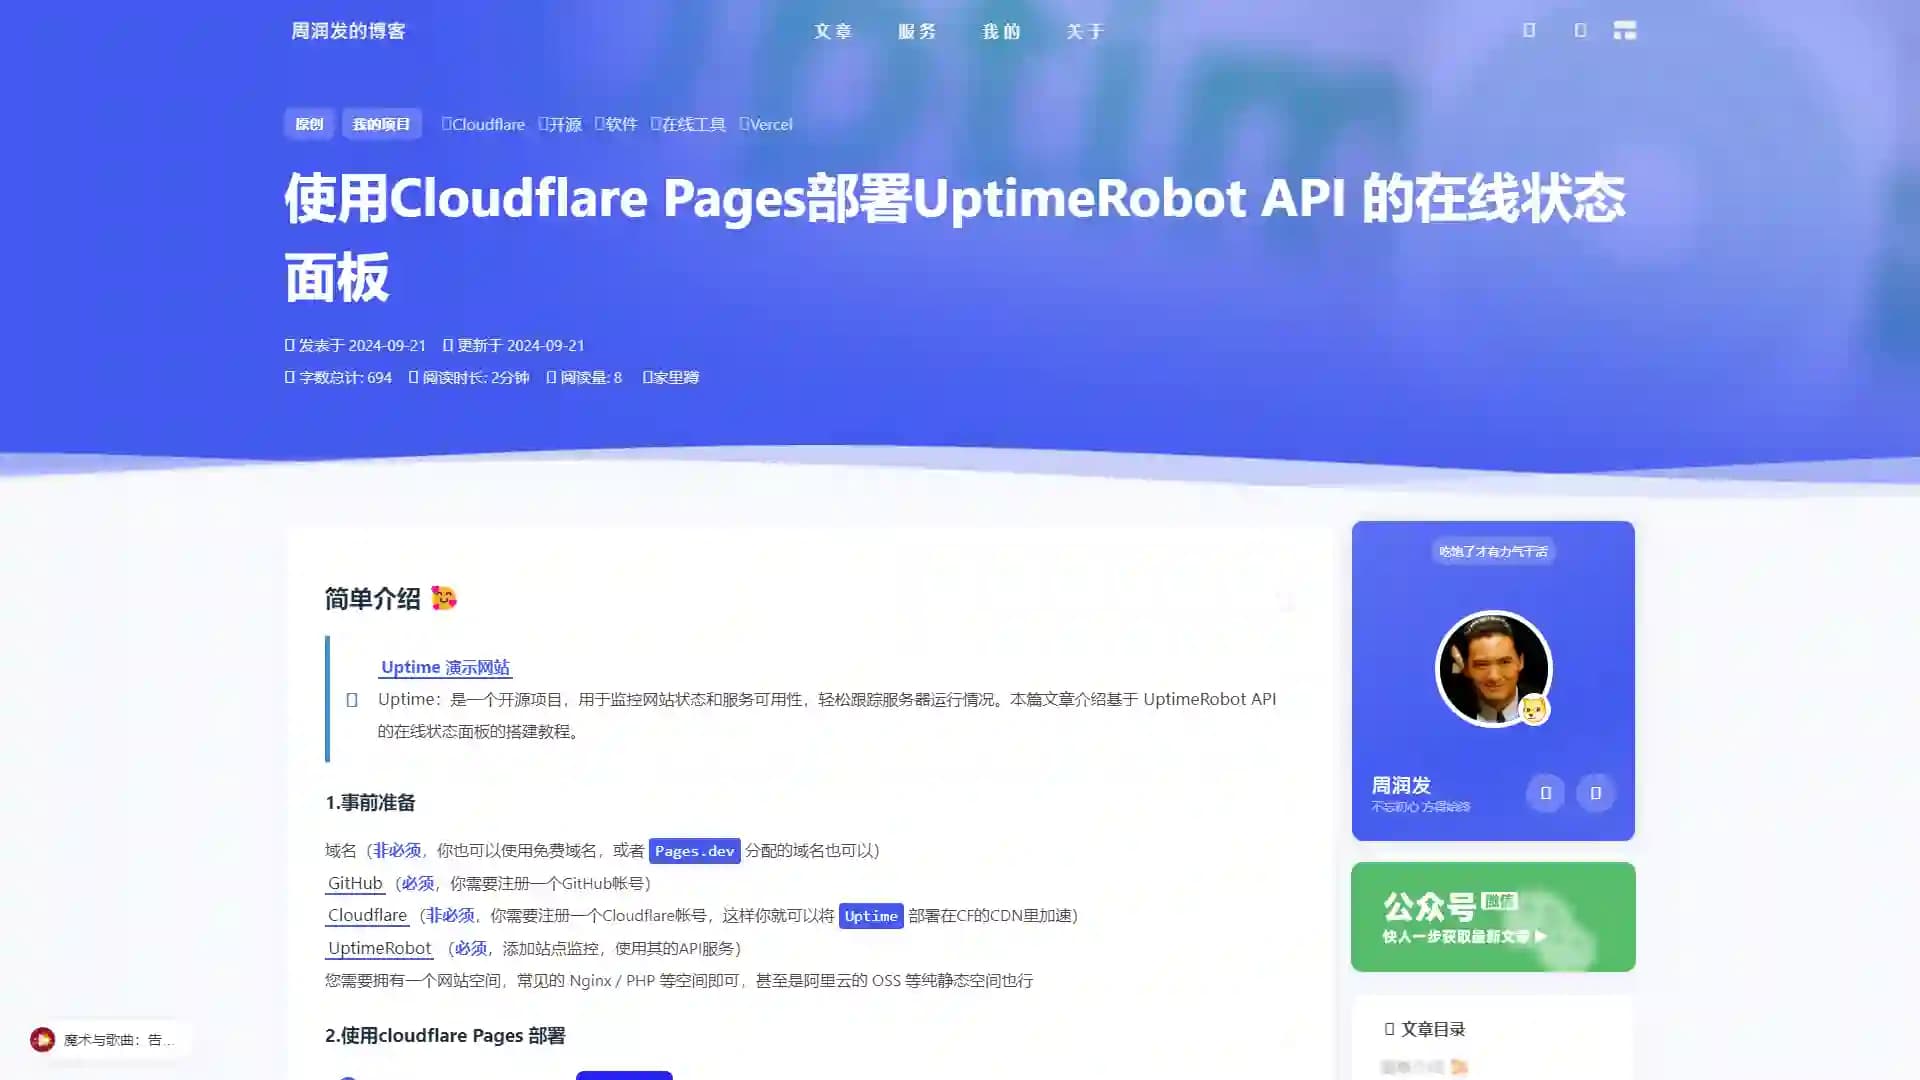Click the article title 使用Cloudflare Pages部署UptimeRobot
The height and width of the screenshot is (1080, 1920).
(955, 237)
